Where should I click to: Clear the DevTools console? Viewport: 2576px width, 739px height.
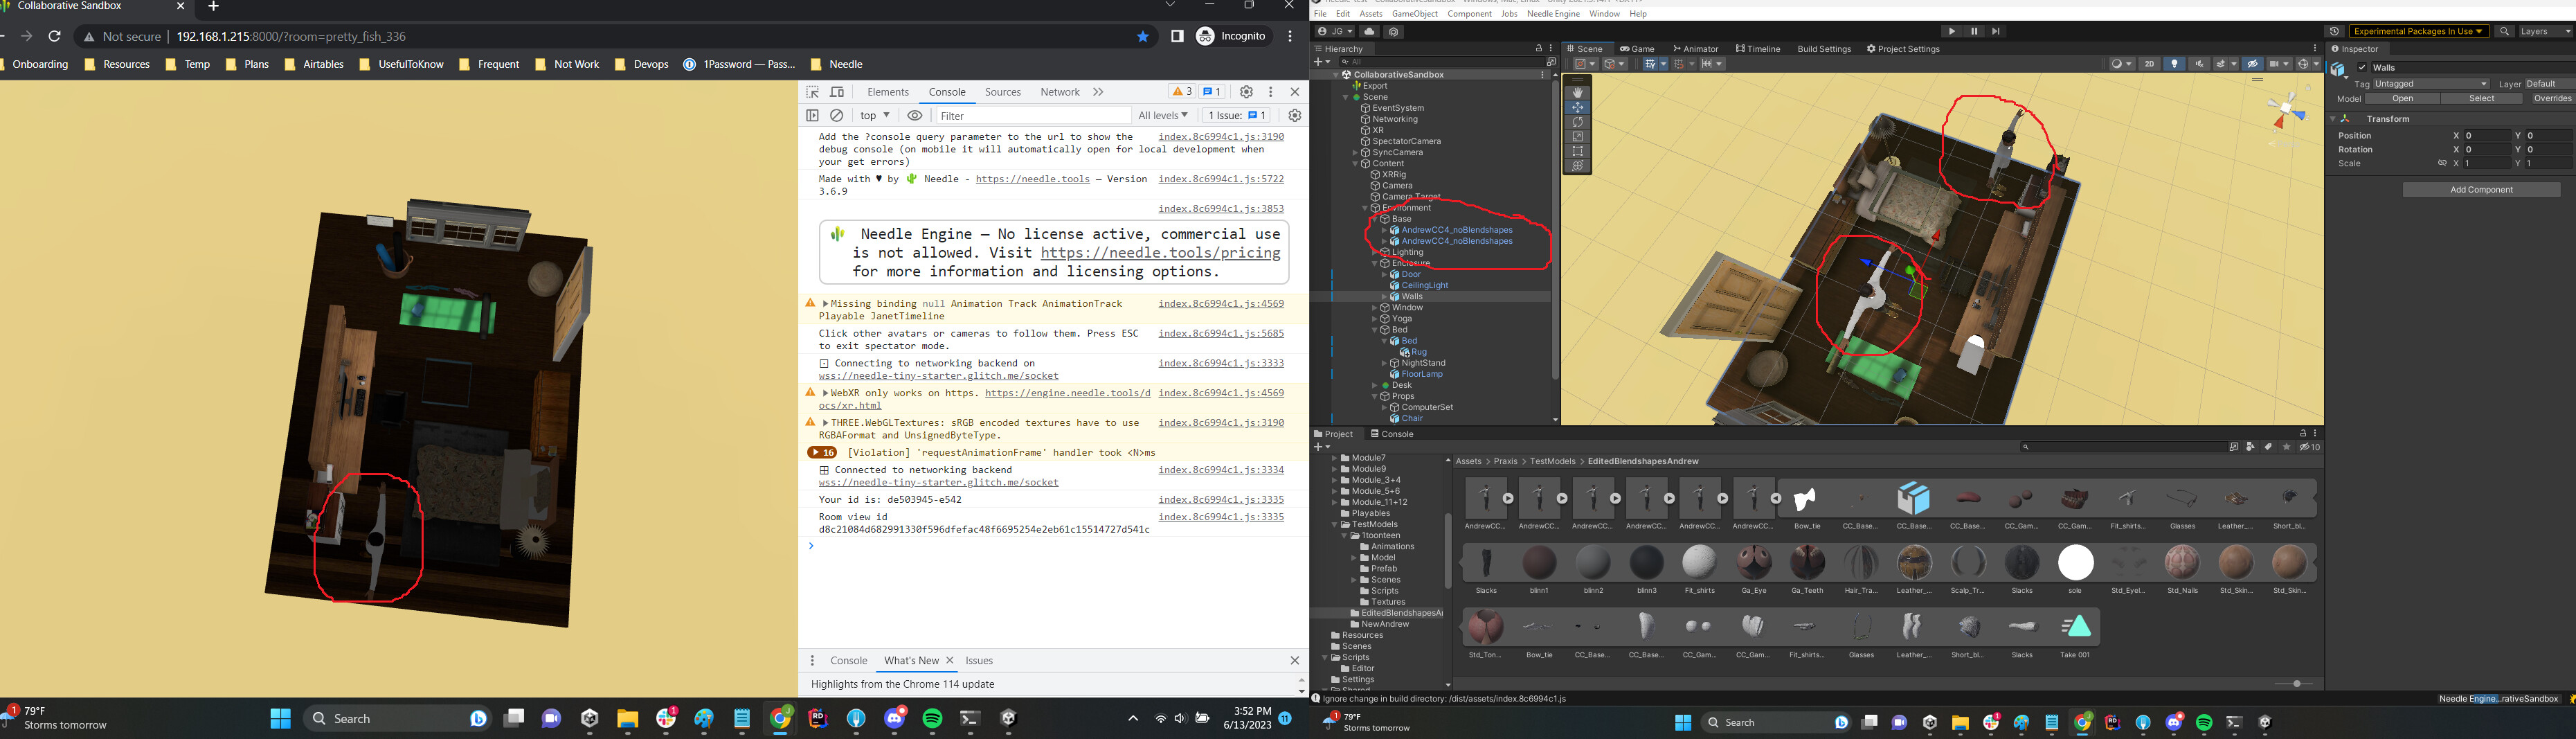pos(837,116)
